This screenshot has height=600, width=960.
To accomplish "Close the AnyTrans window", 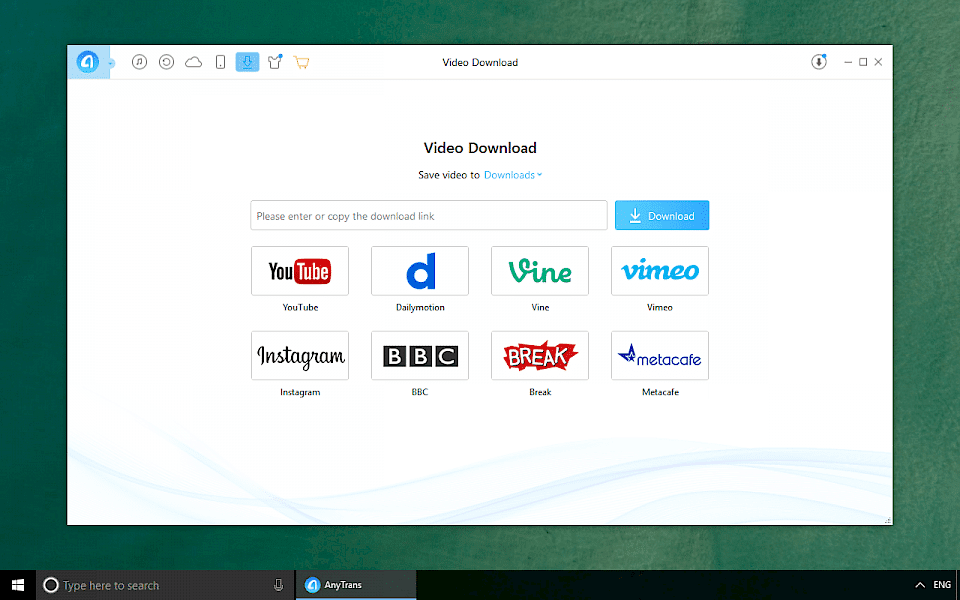I will (x=879, y=62).
